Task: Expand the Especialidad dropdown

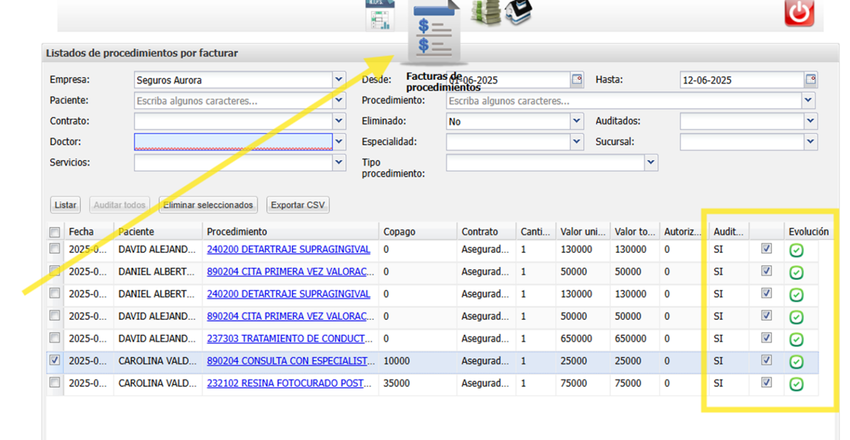Action: 576,142
